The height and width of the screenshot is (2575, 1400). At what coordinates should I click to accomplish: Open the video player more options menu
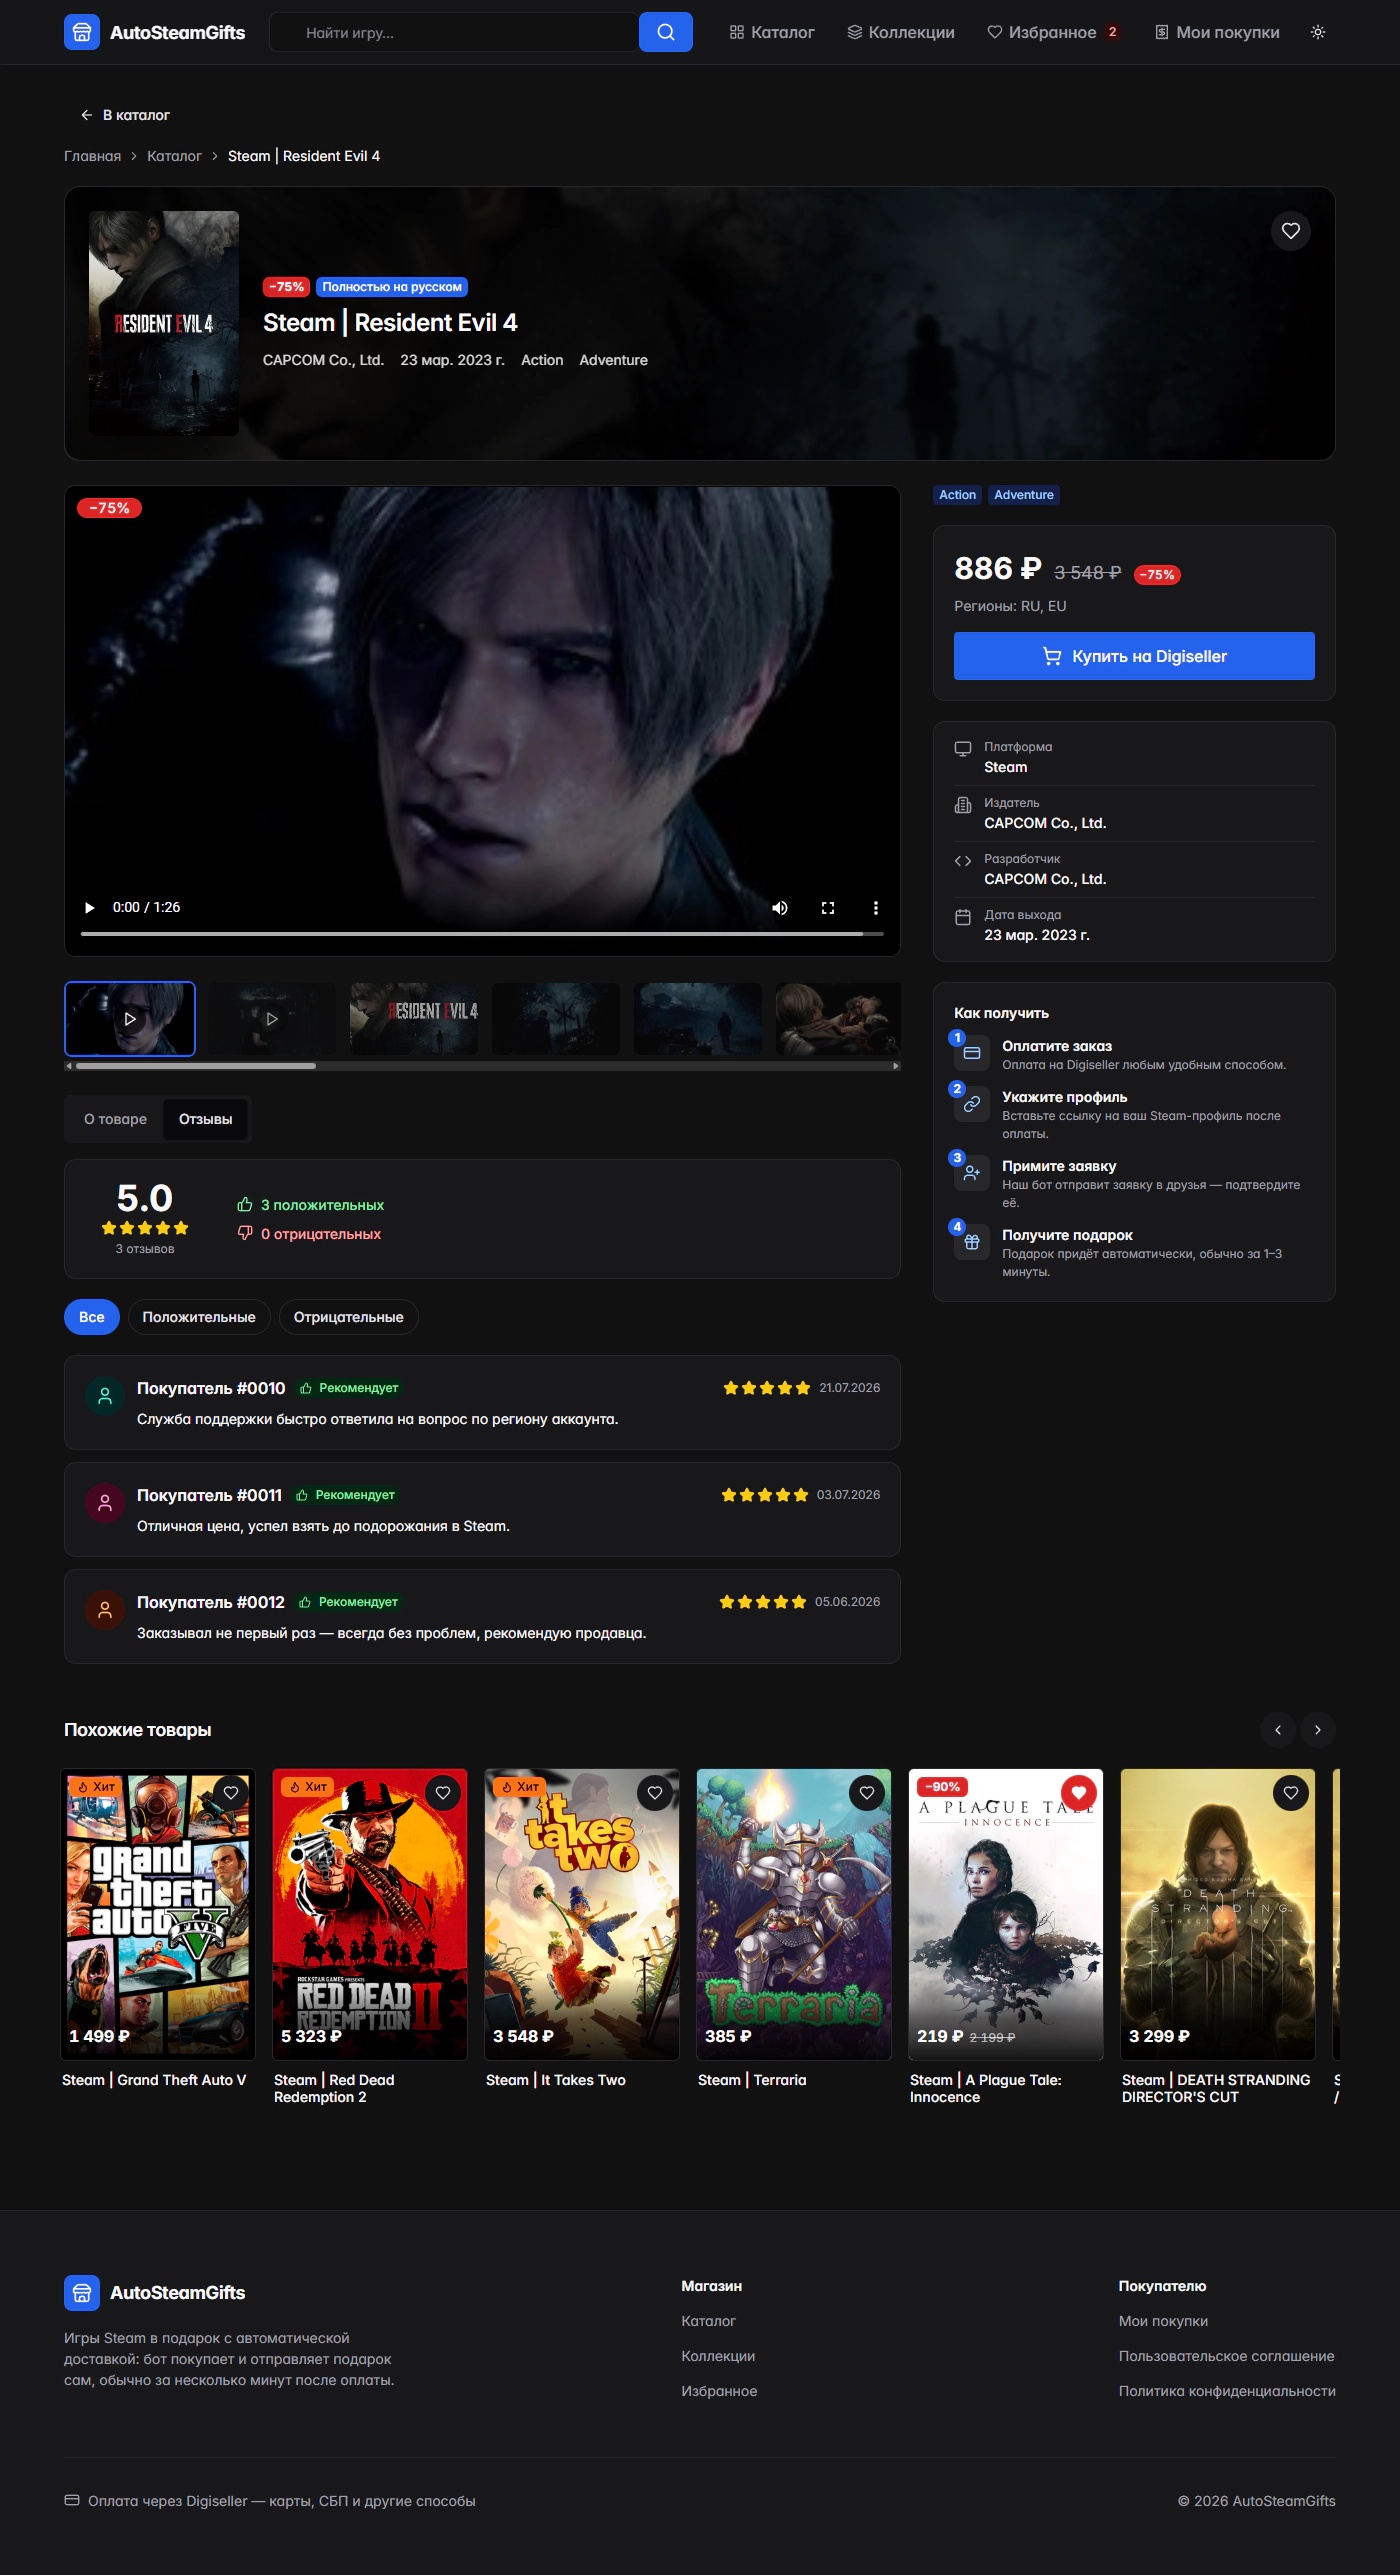click(x=876, y=908)
